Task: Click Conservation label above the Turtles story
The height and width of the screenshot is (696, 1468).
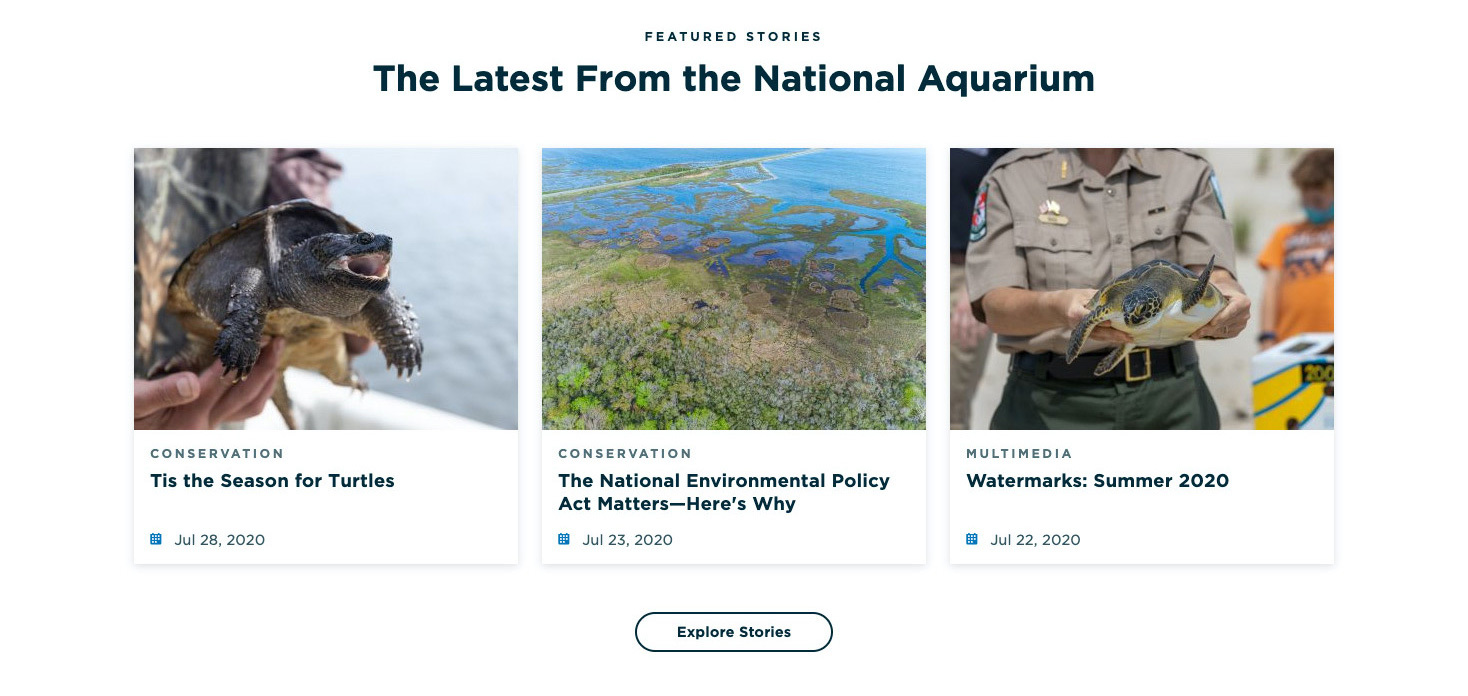Action: [217, 454]
